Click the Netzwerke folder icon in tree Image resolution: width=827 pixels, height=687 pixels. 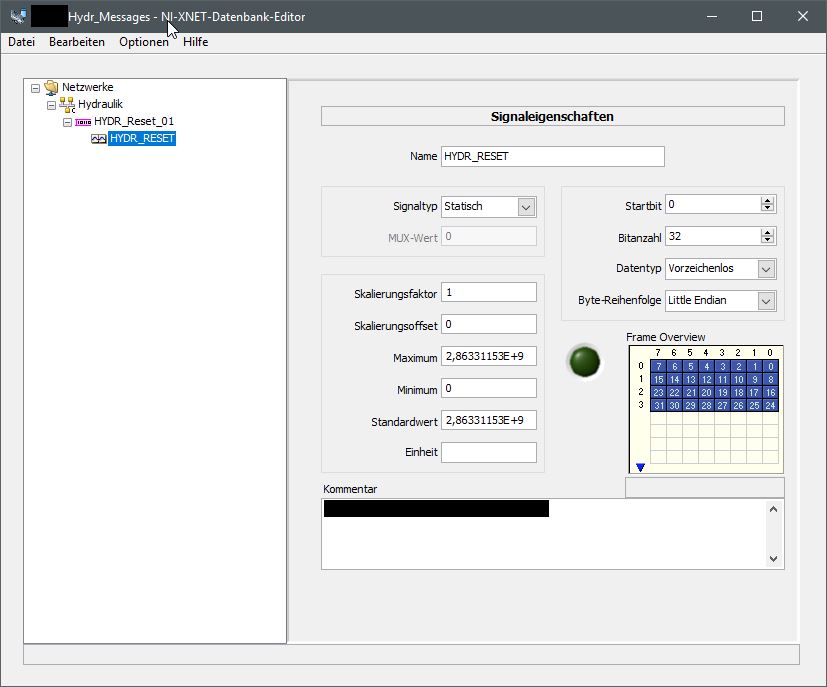pos(51,88)
